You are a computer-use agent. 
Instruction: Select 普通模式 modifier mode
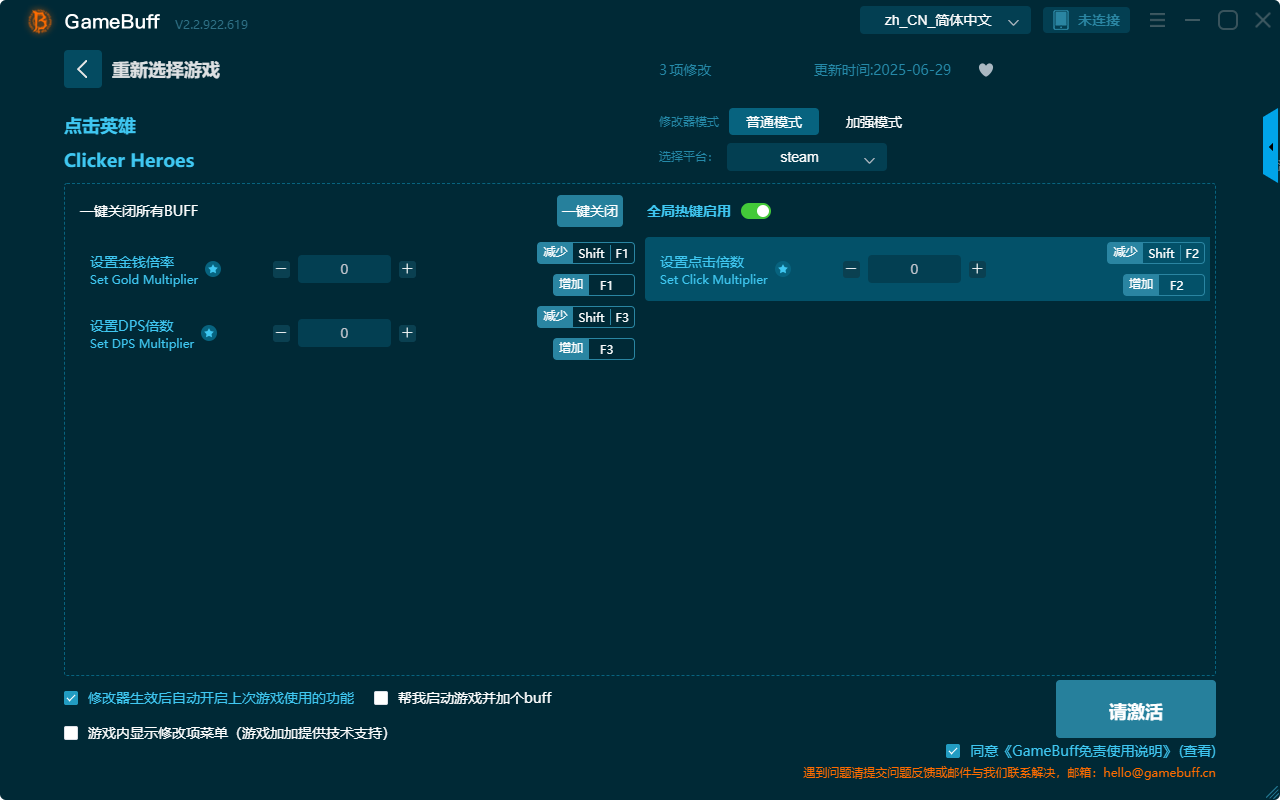772,122
